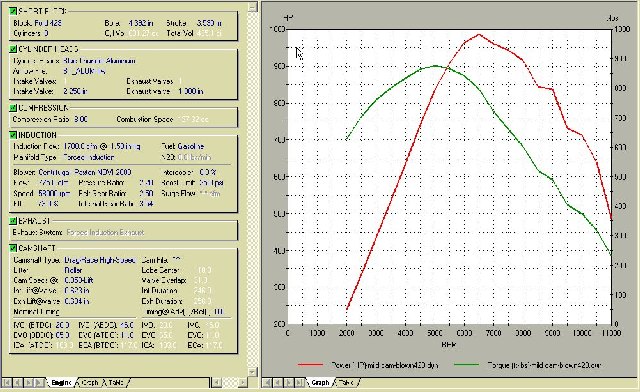This screenshot has width=640, height=392.
Task: Click the red Power legend line
Action: [x=310, y=365]
